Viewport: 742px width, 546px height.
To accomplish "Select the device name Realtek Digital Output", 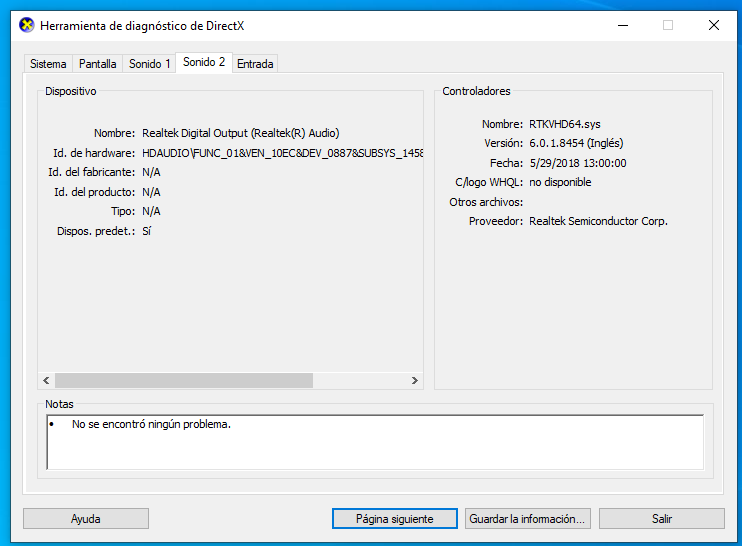I will (x=240, y=133).
